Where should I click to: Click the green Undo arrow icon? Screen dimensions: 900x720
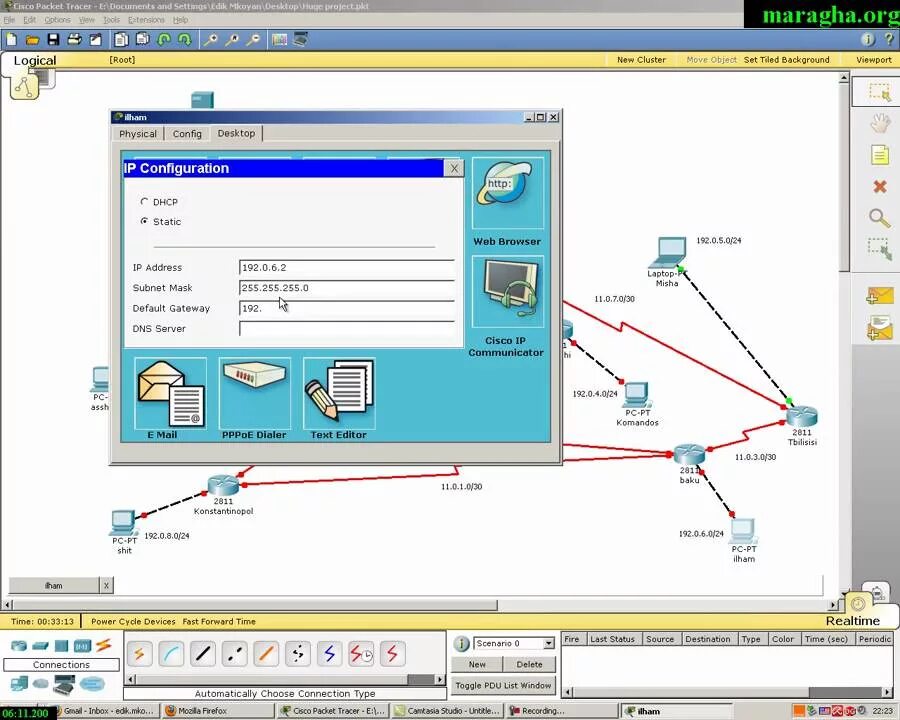[x=164, y=40]
